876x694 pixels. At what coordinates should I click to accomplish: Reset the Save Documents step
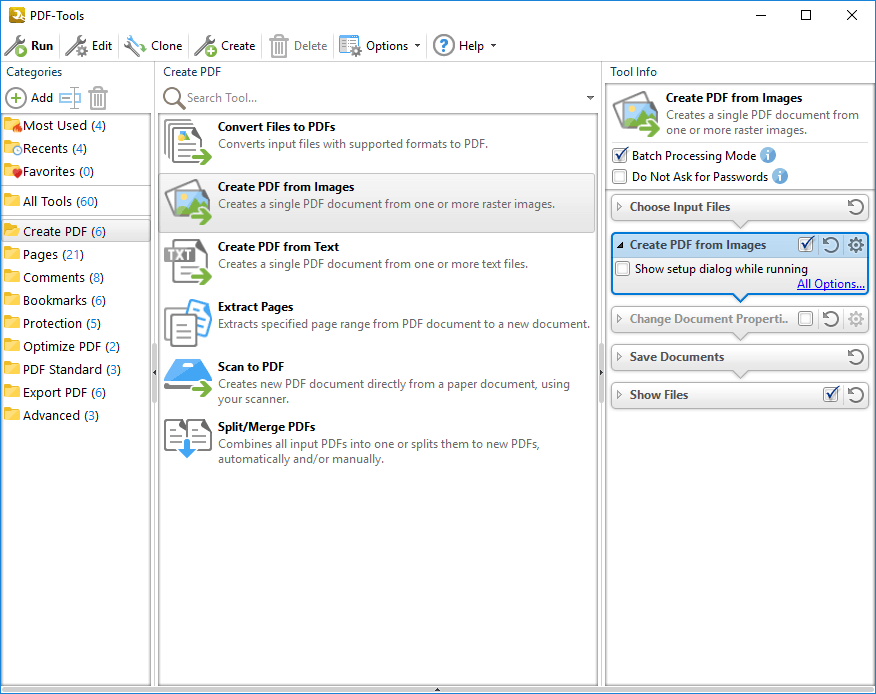855,357
